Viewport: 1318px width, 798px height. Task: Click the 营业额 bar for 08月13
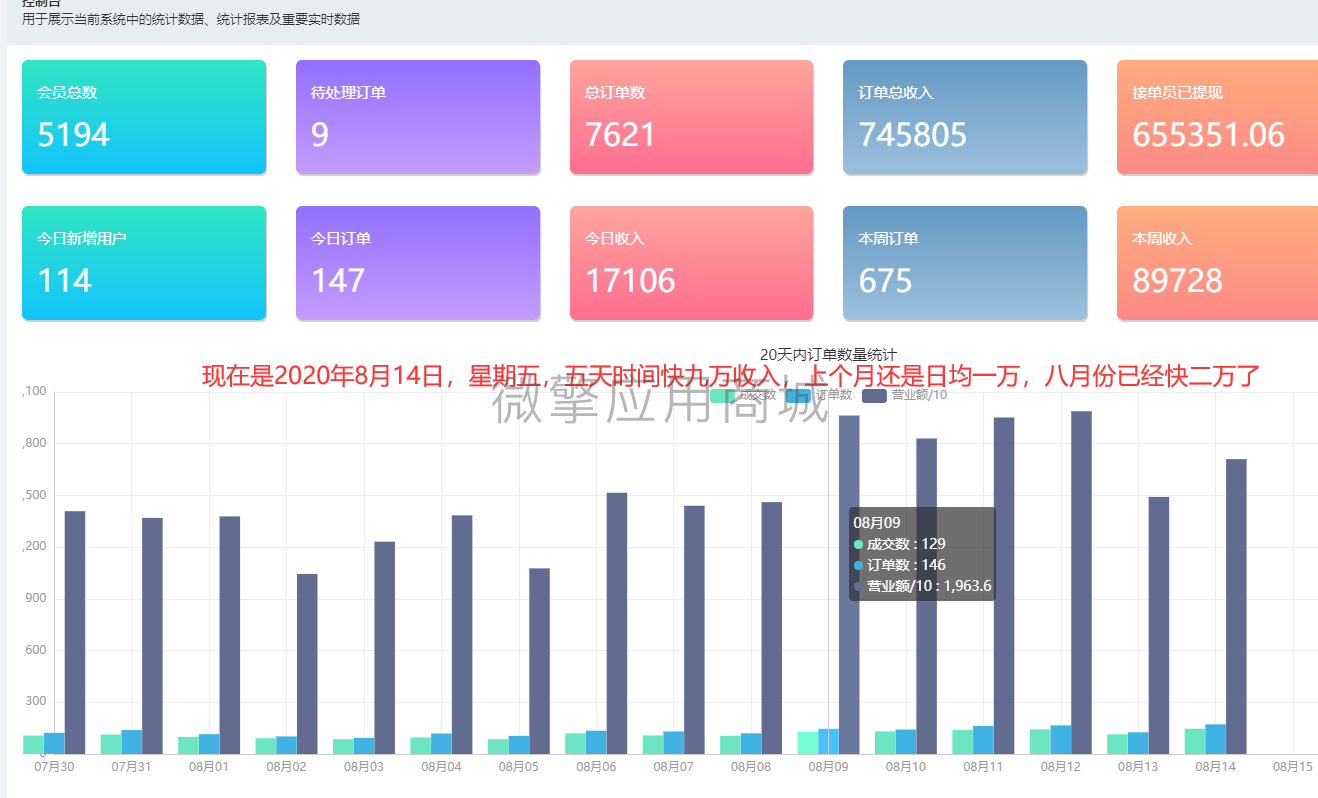[x=1159, y=625]
